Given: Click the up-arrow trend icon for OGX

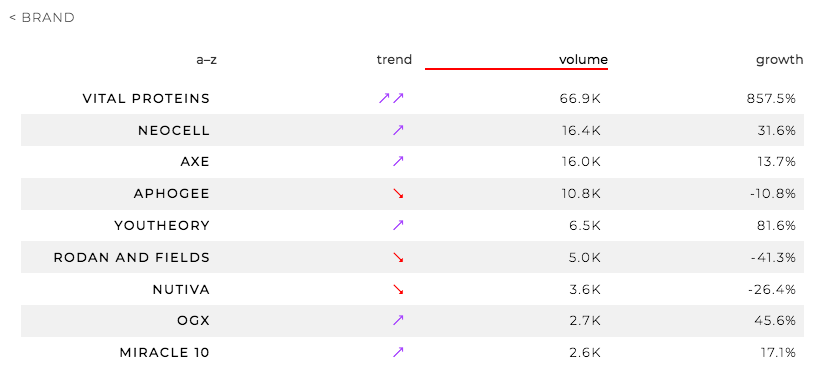Looking at the screenshot, I should tap(398, 320).
